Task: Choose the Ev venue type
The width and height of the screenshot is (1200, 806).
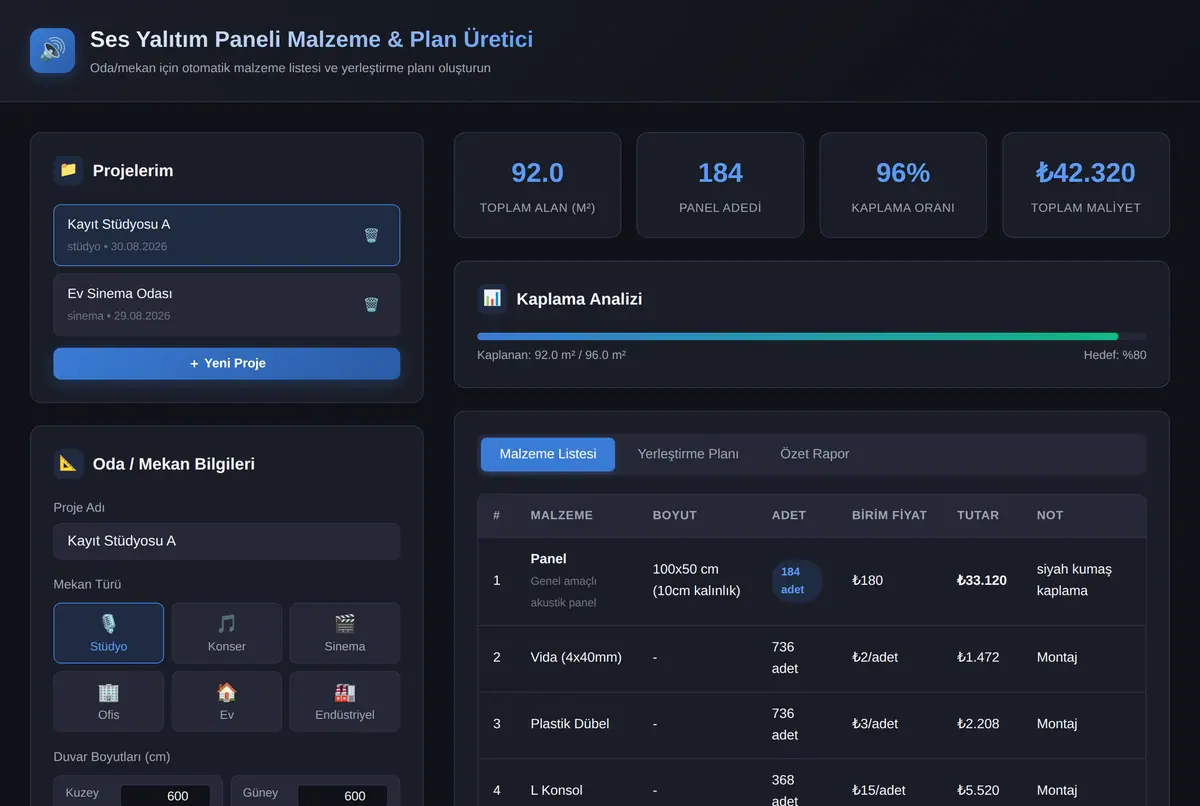Action: pyautogui.click(x=227, y=702)
